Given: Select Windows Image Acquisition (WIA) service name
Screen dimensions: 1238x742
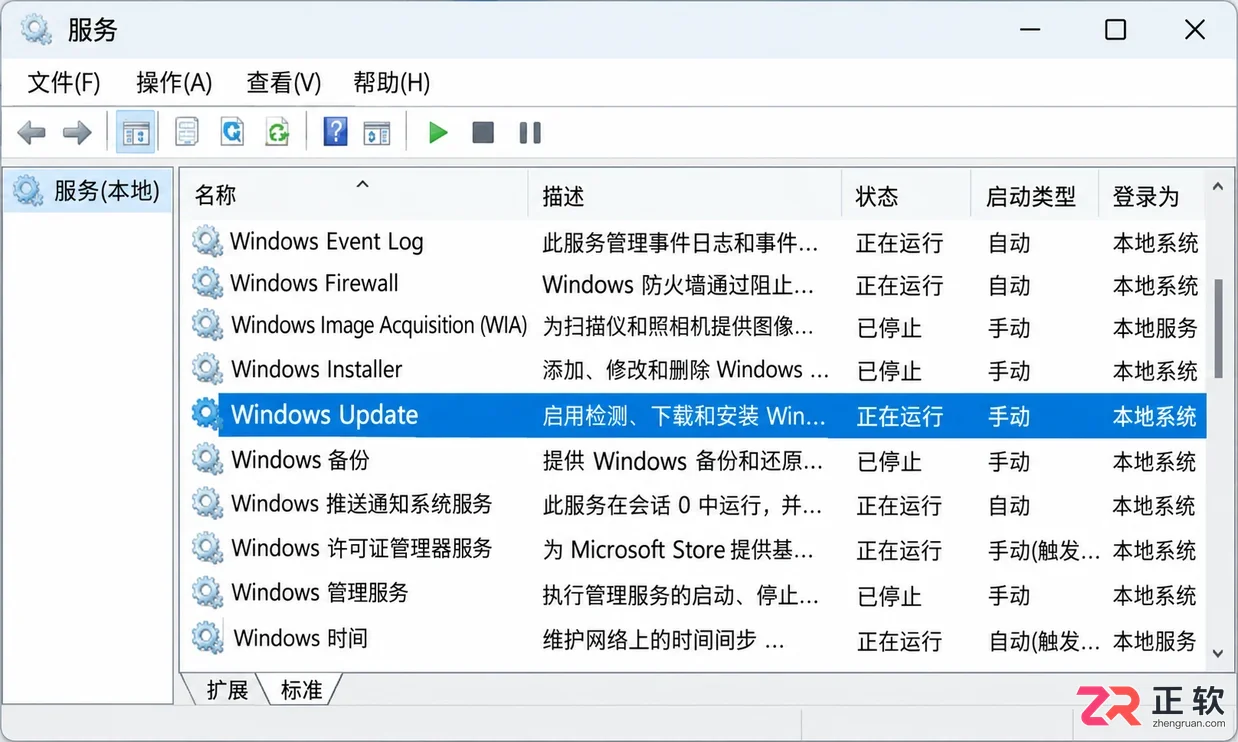Looking at the screenshot, I should click(379, 325).
